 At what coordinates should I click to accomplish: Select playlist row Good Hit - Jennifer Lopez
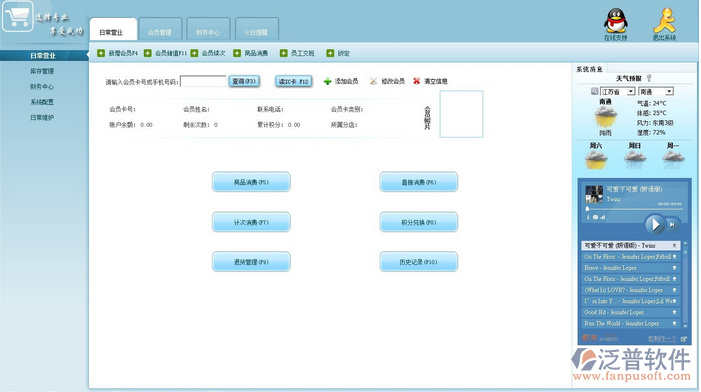(631, 312)
